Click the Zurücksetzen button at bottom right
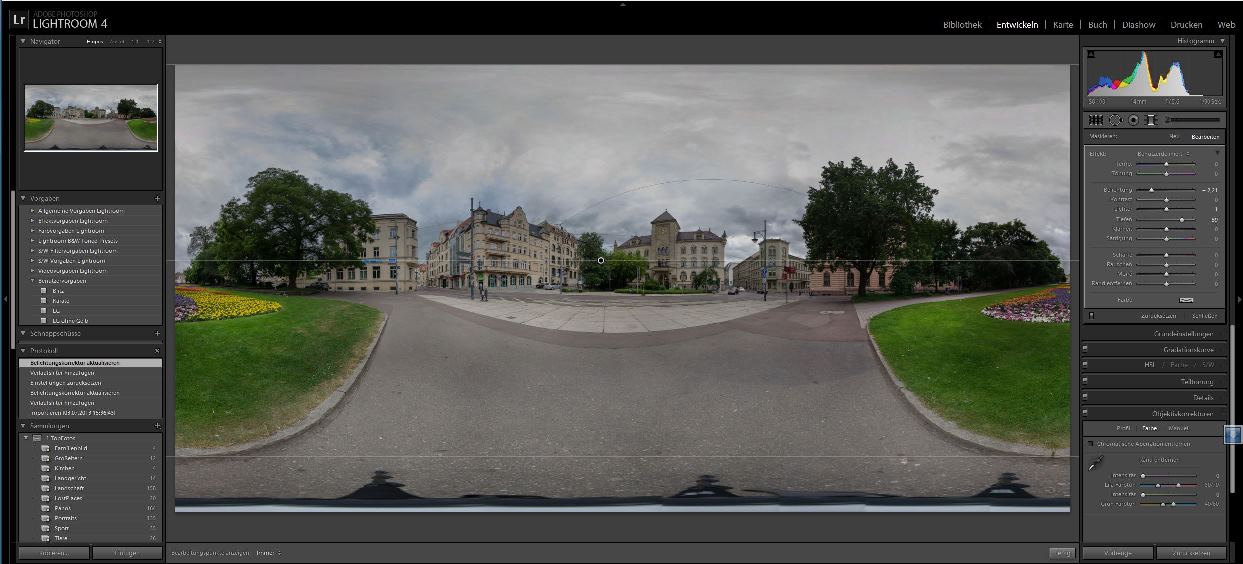 (x=1190, y=553)
